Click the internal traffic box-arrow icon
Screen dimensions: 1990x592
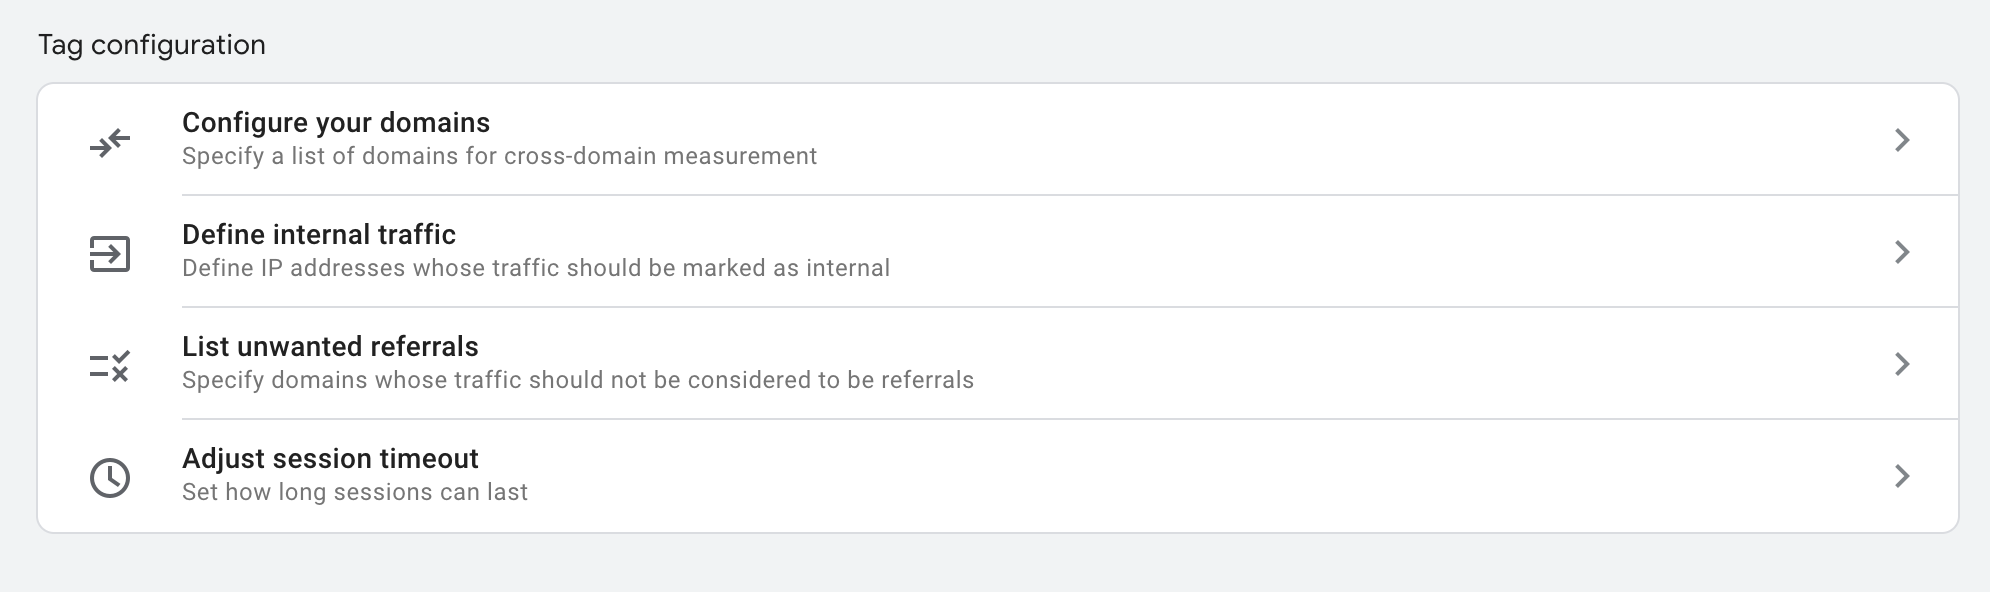[x=110, y=254]
